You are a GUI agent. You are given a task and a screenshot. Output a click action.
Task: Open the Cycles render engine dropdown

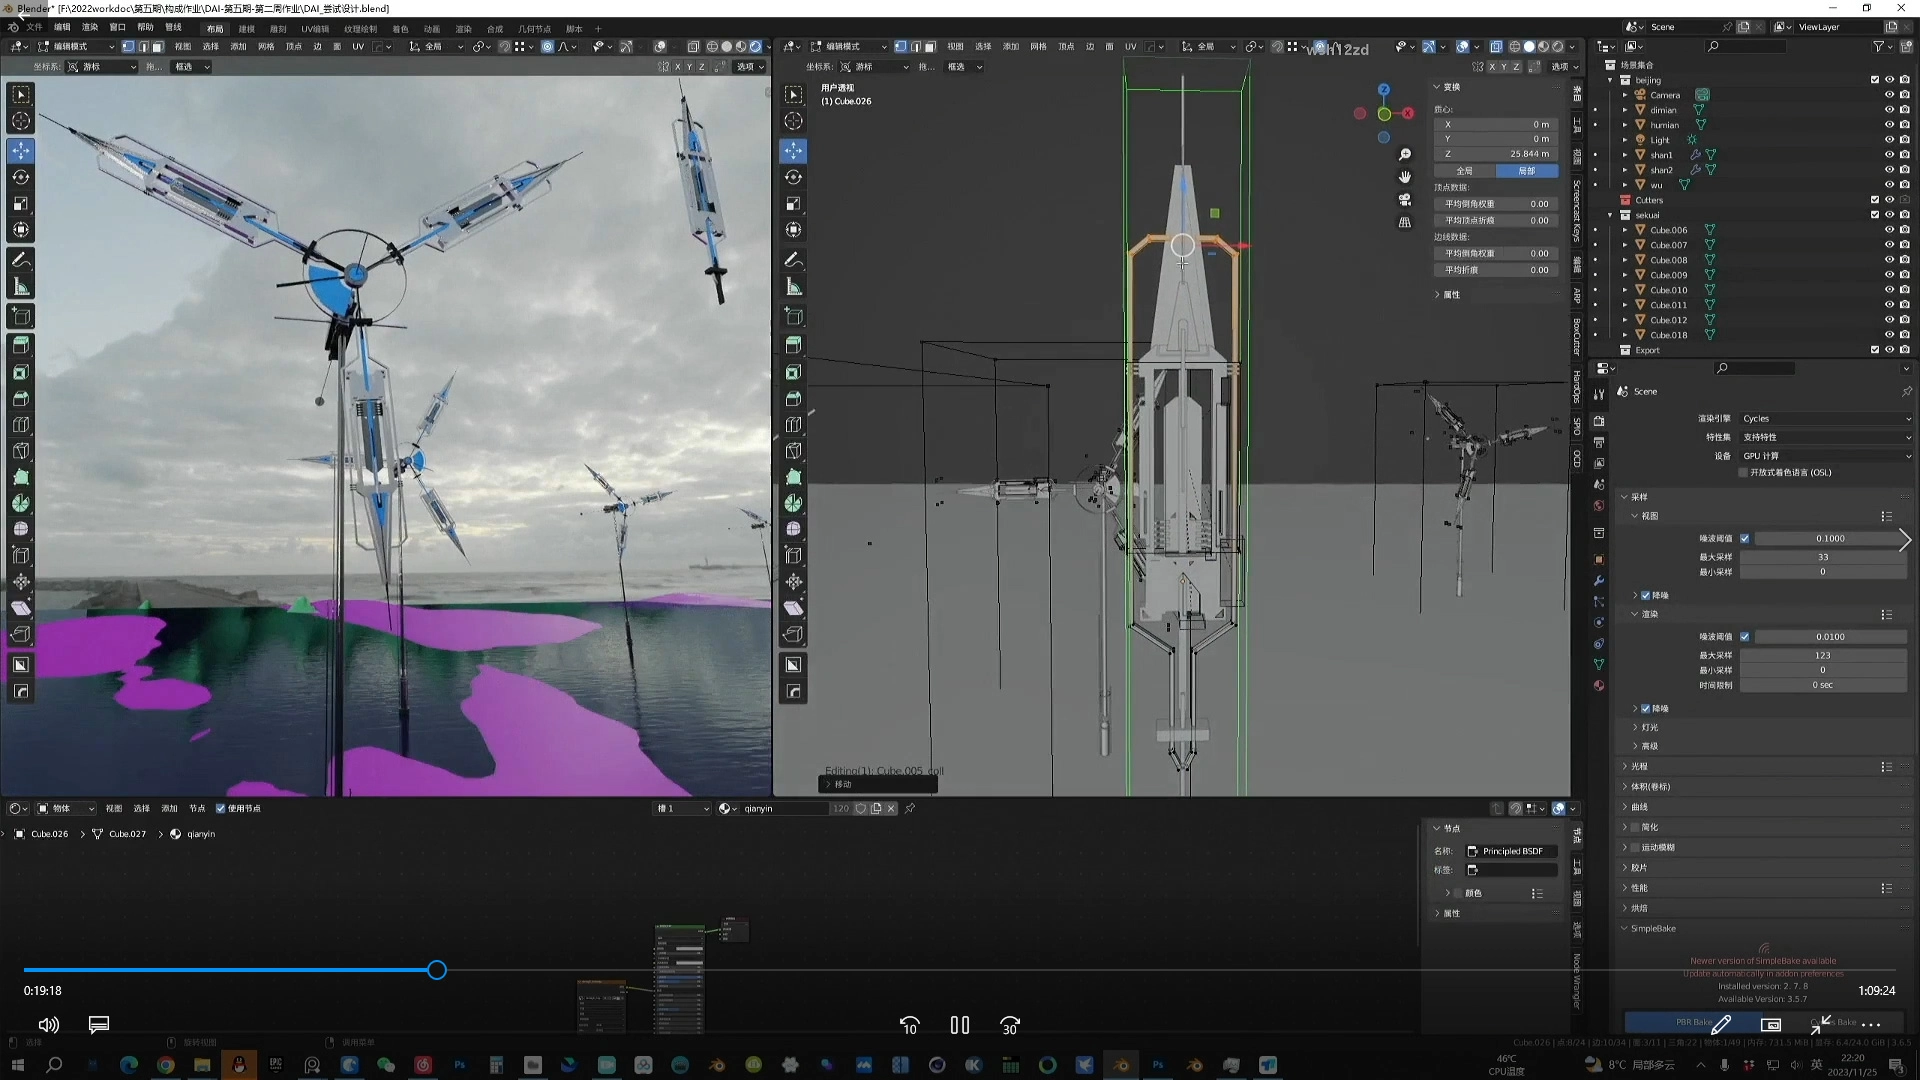point(1825,419)
